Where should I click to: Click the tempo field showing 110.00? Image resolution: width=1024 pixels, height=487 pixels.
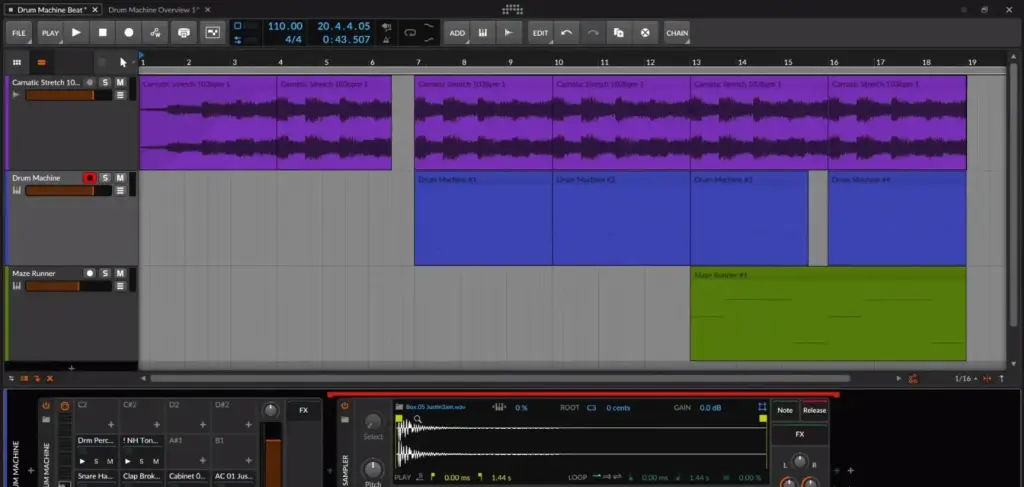click(x=285, y=26)
